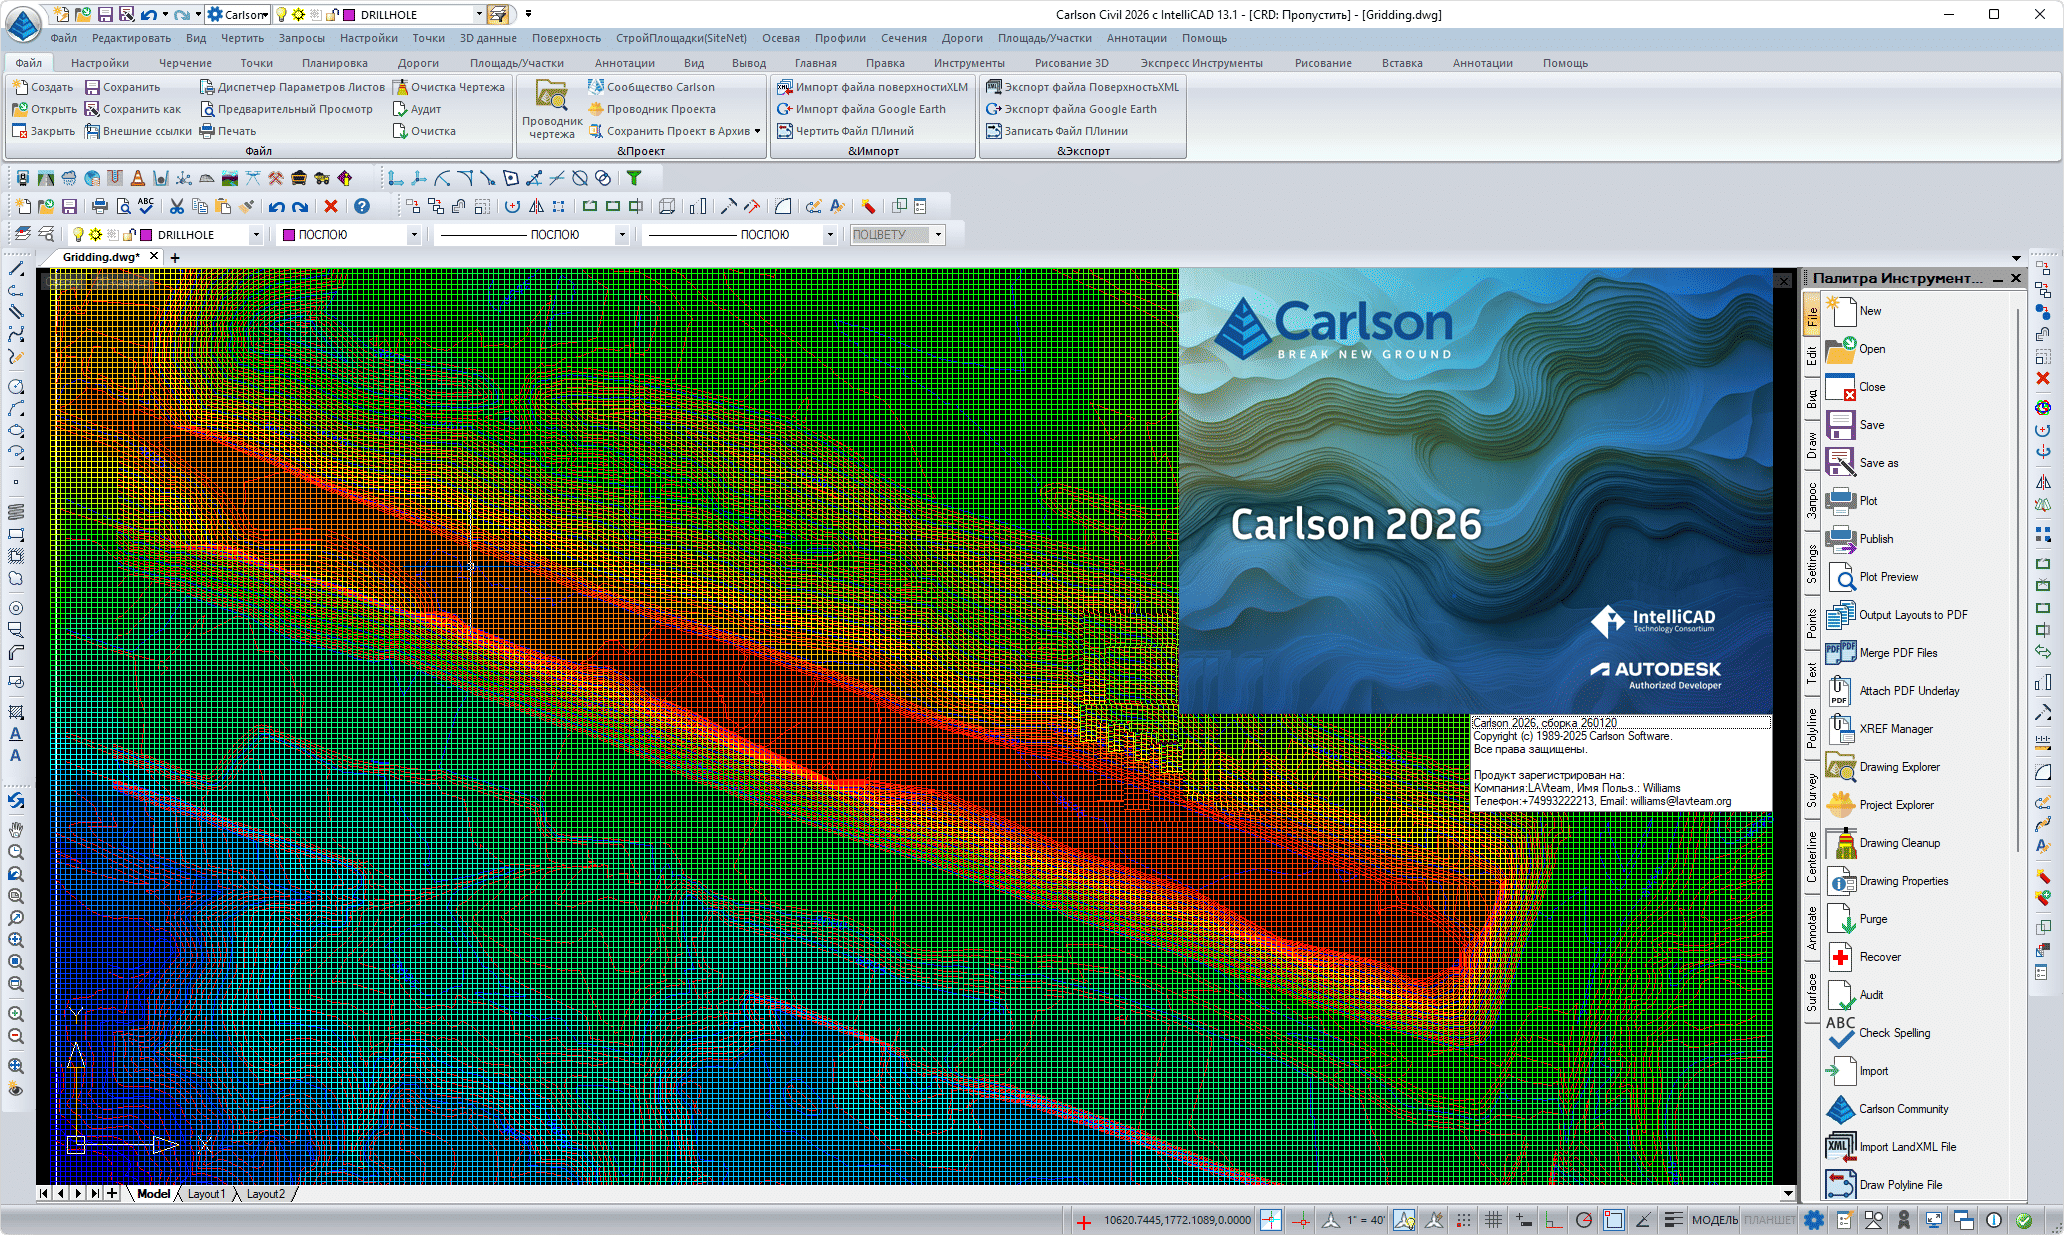Click the blue Help question mark icon
The image size is (2064, 1235).
[x=362, y=206]
